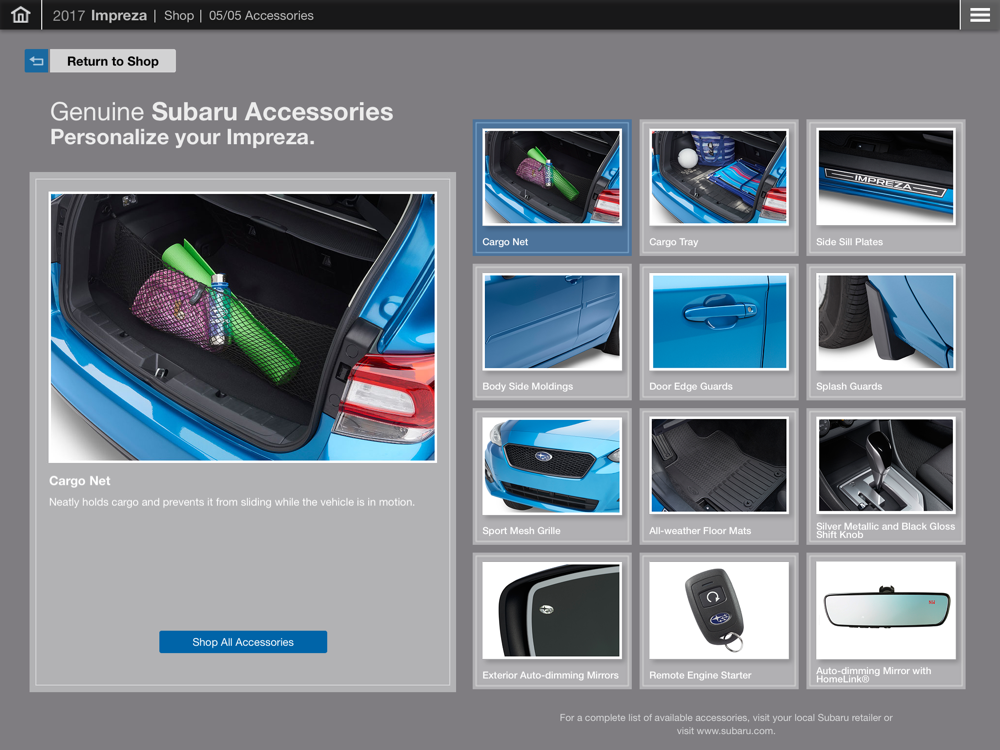Click the 'Neatly holds cargo' description text
The image size is (1000, 750).
coord(232,502)
